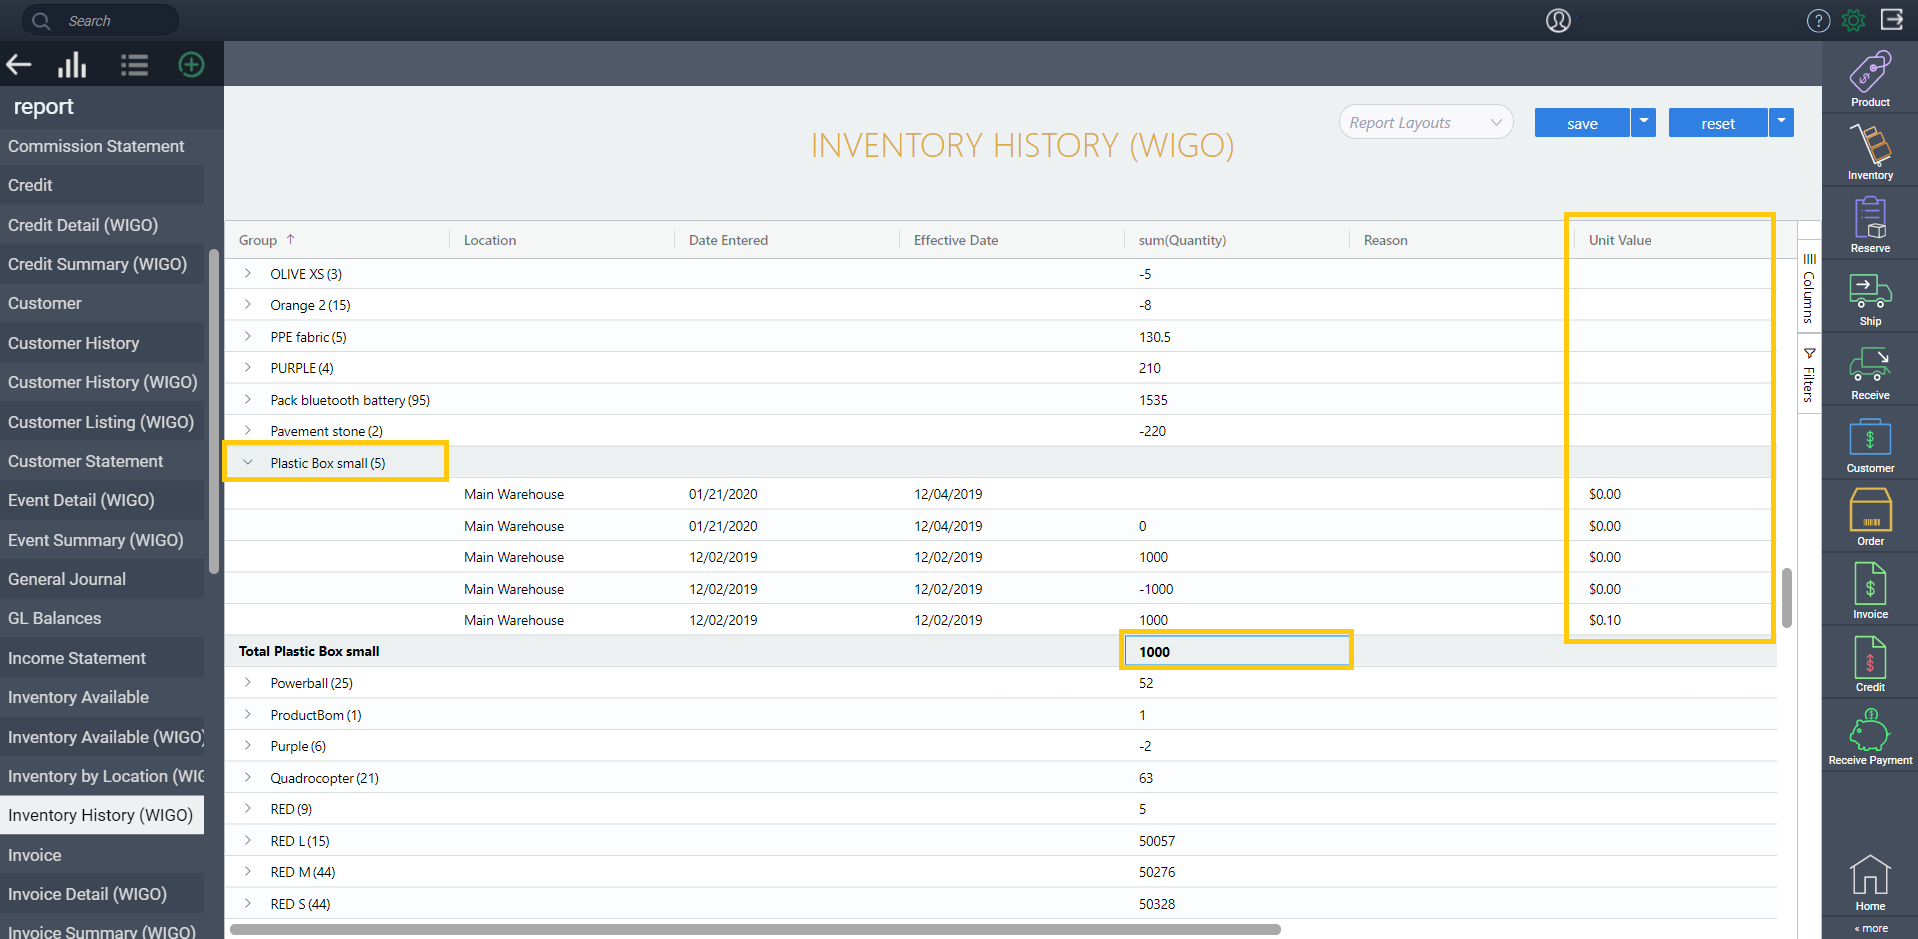Open the Inventory Available report

102,697
